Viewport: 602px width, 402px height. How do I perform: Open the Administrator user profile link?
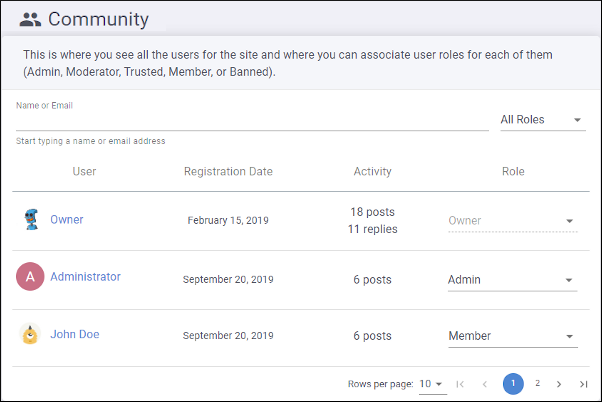click(85, 277)
